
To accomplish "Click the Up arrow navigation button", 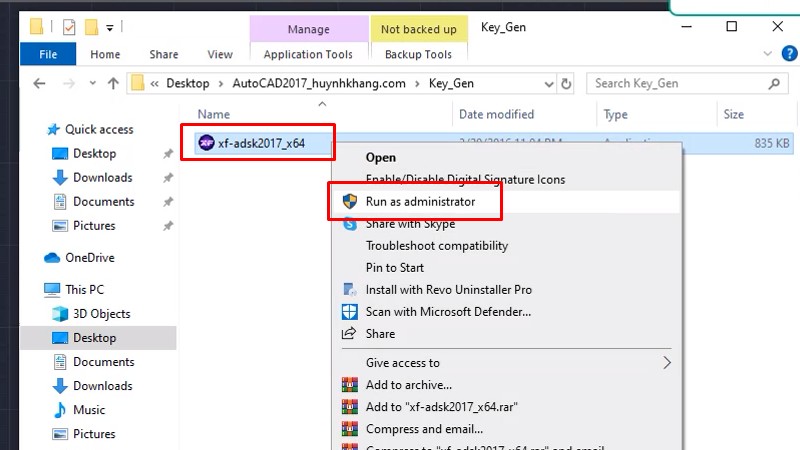I will pos(113,84).
